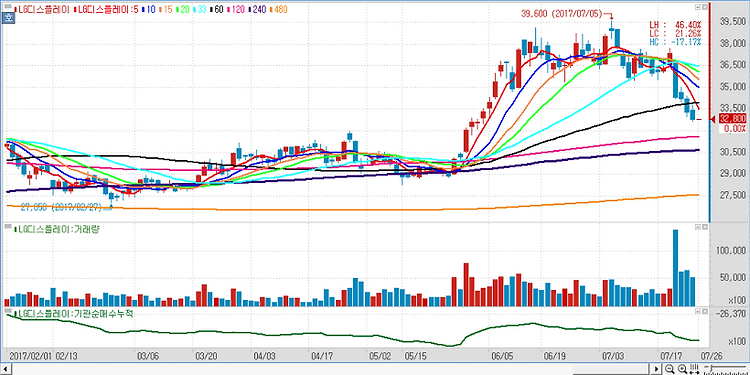Select the LG디스플레이 price series legend
This screenshot has width=750, height=375.
tap(43, 9)
